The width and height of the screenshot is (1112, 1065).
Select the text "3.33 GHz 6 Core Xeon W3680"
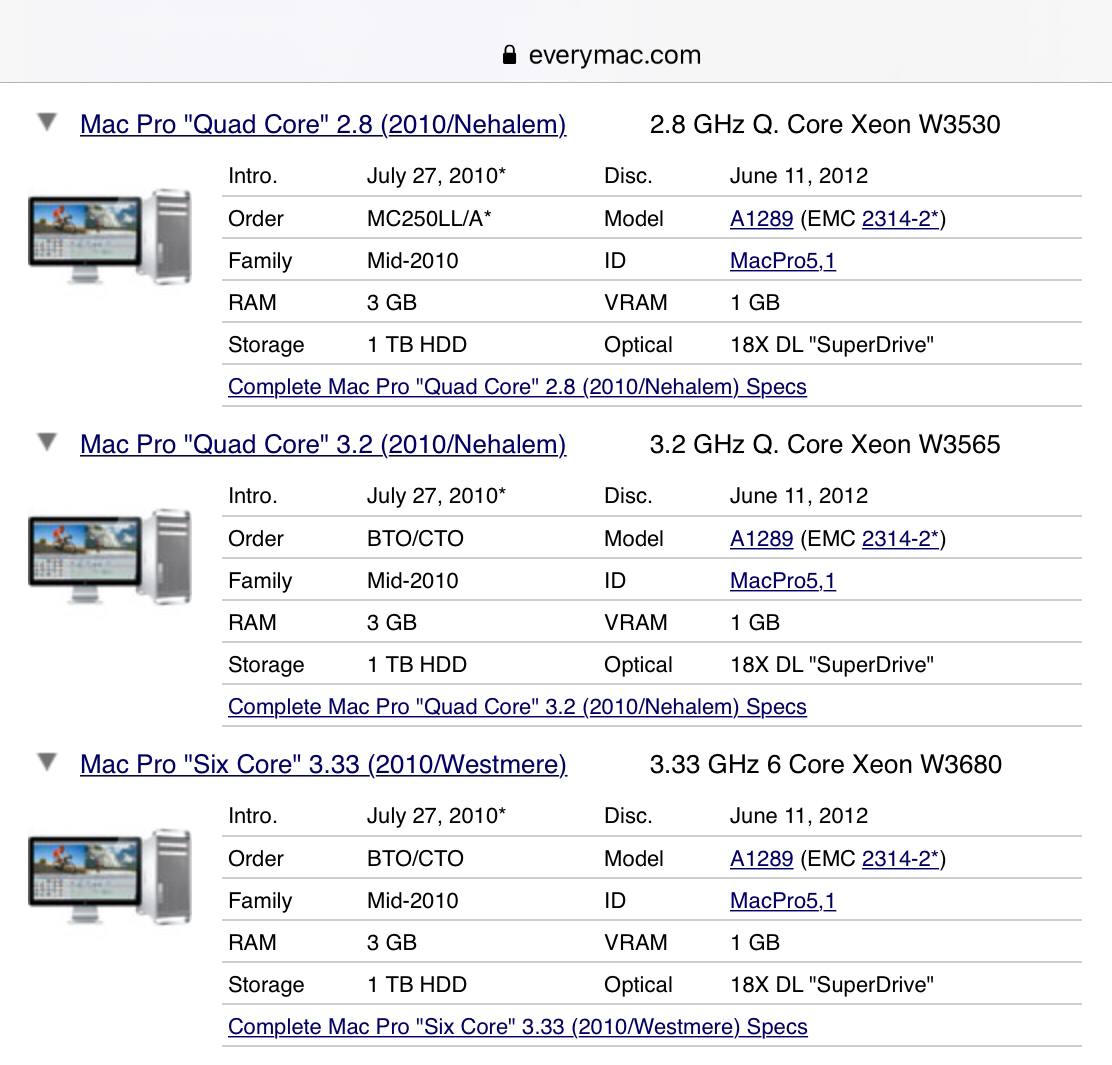point(825,764)
